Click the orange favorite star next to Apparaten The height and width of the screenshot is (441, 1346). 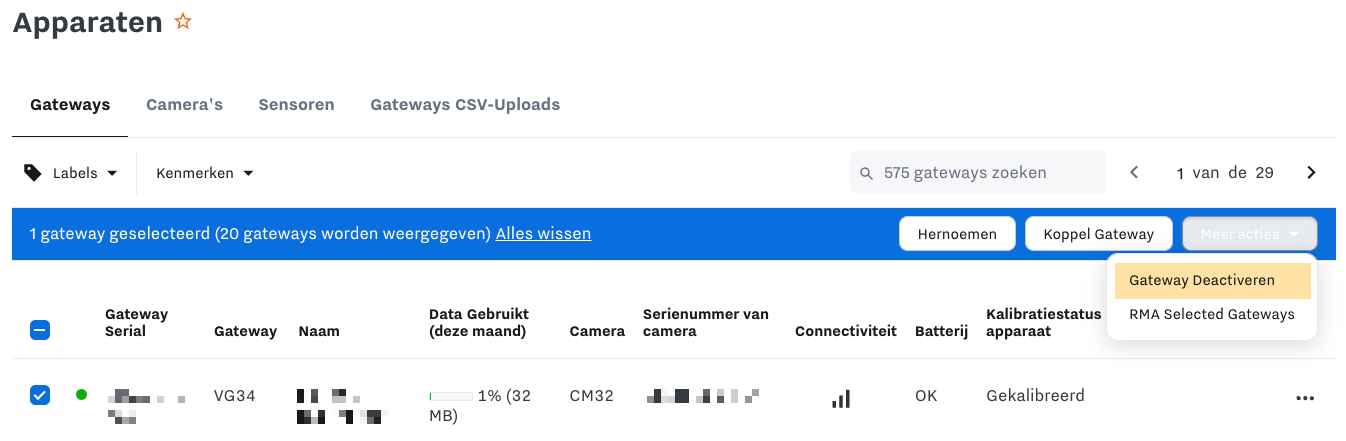pos(183,21)
